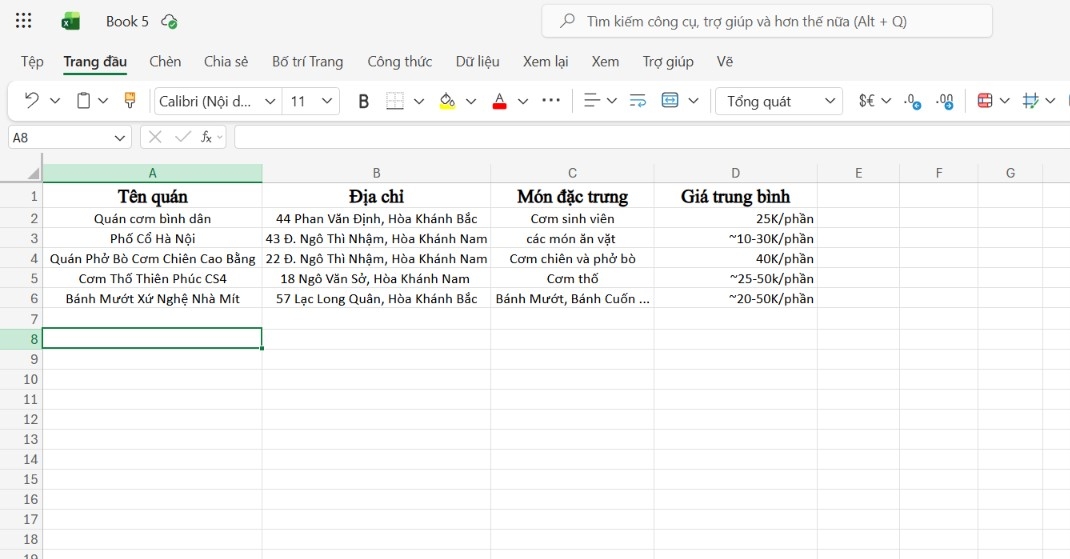Apply cell borders icon
Viewport: 1070px width, 559px height.
point(394,101)
